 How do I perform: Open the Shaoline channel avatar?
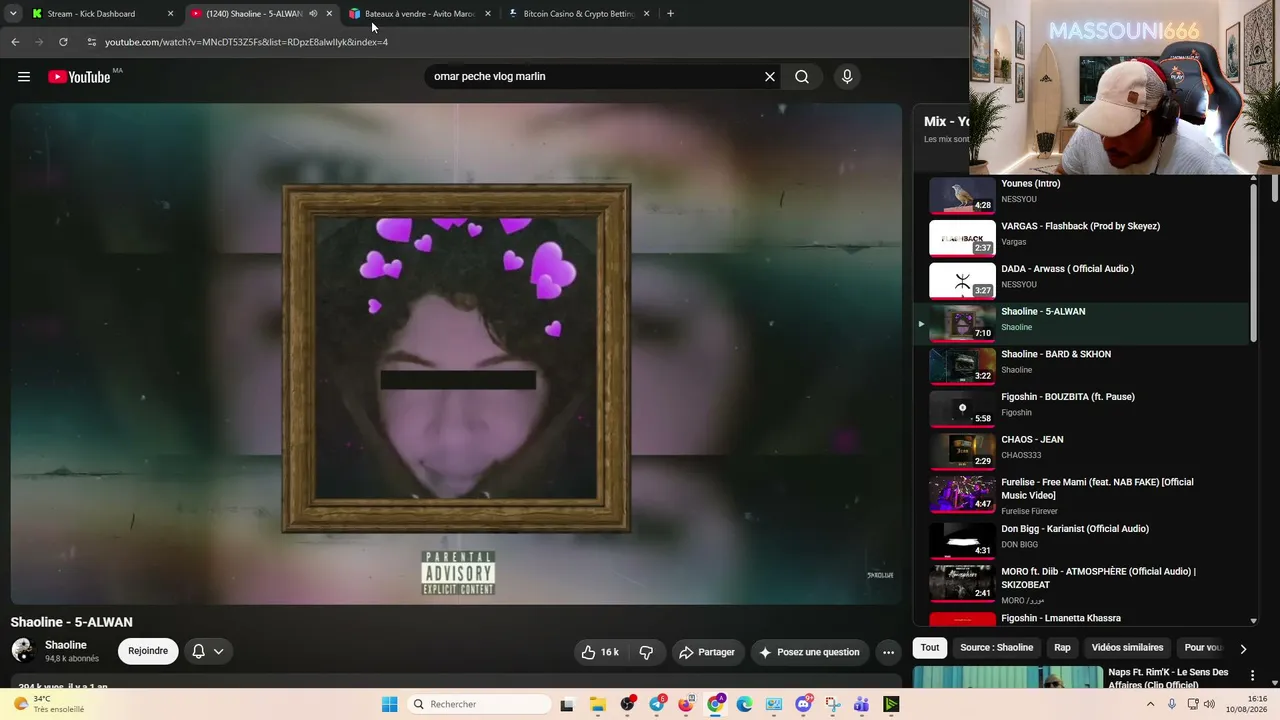tap(24, 651)
